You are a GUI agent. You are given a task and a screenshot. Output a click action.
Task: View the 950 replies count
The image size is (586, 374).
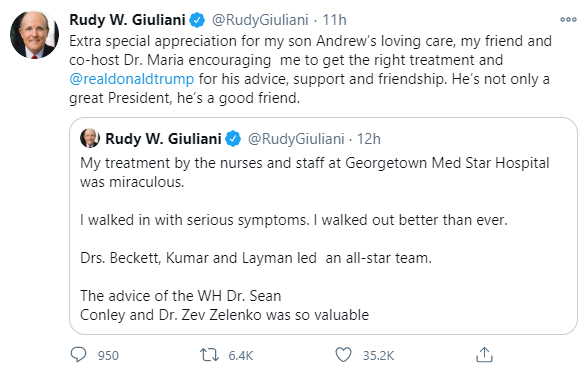coord(108,355)
